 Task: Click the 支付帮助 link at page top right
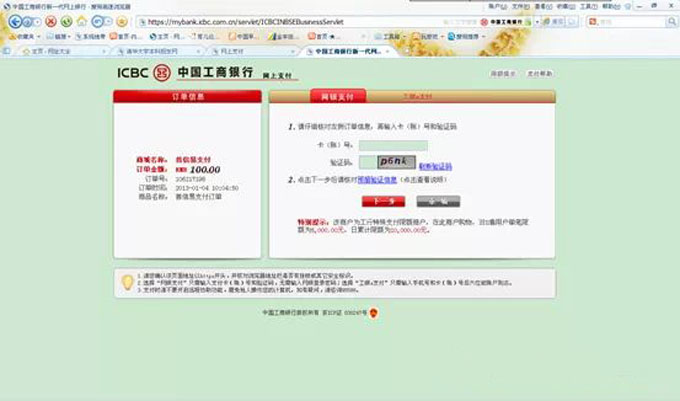click(x=539, y=74)
